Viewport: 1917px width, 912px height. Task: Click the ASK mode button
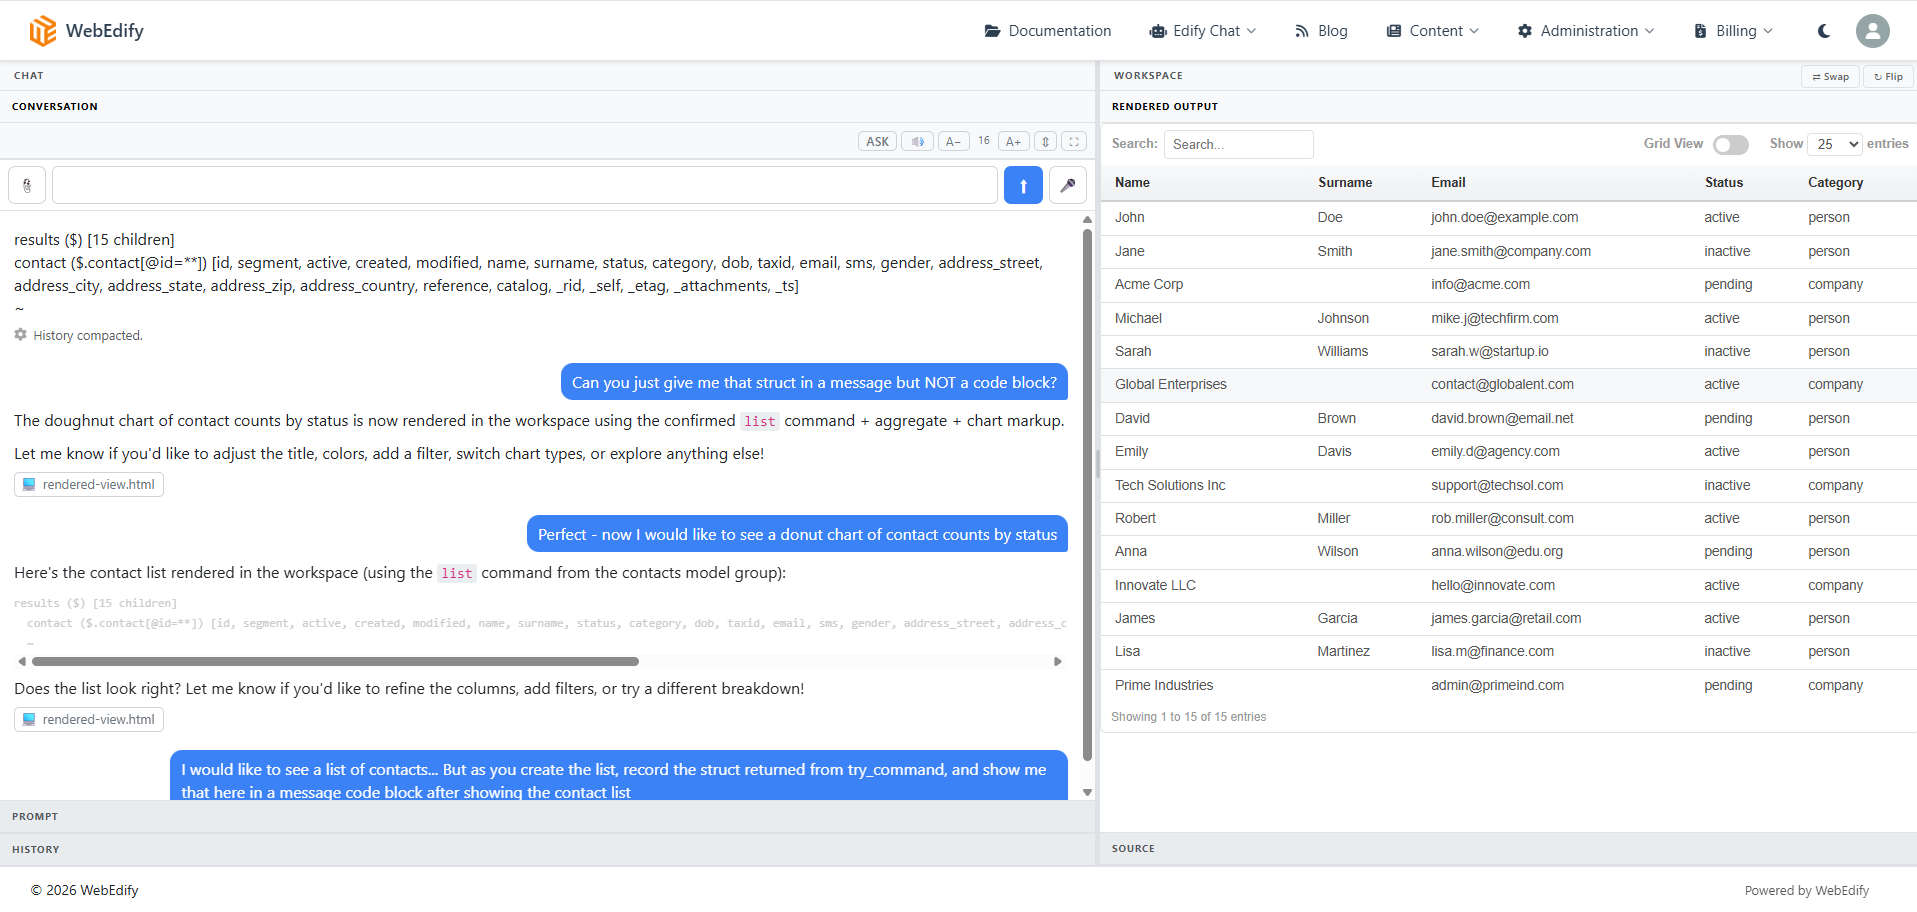pyautogui.click(x=877, y=142)
